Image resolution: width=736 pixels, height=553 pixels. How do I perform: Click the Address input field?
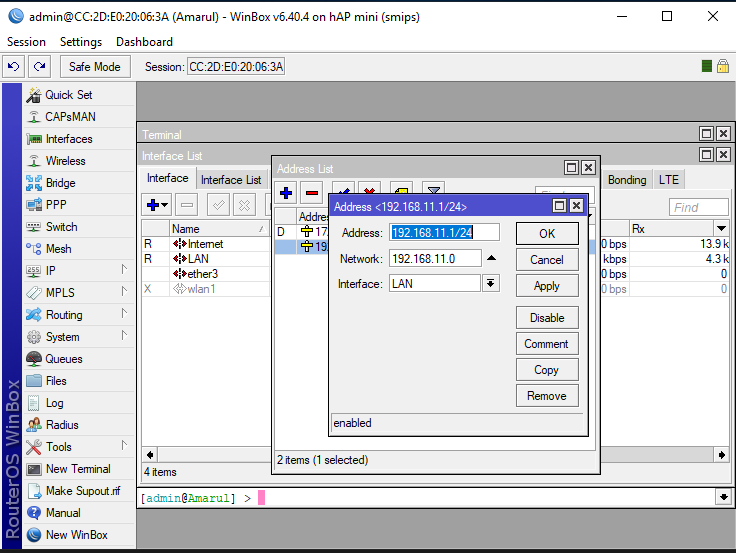tap(444, 233)
